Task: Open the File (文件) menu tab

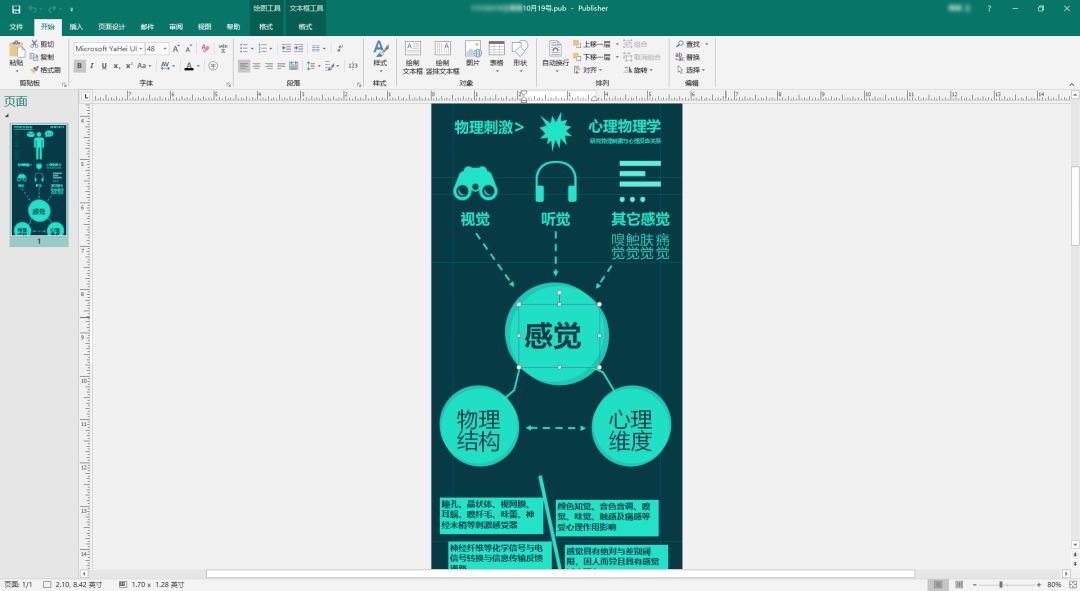Action: 17,27
